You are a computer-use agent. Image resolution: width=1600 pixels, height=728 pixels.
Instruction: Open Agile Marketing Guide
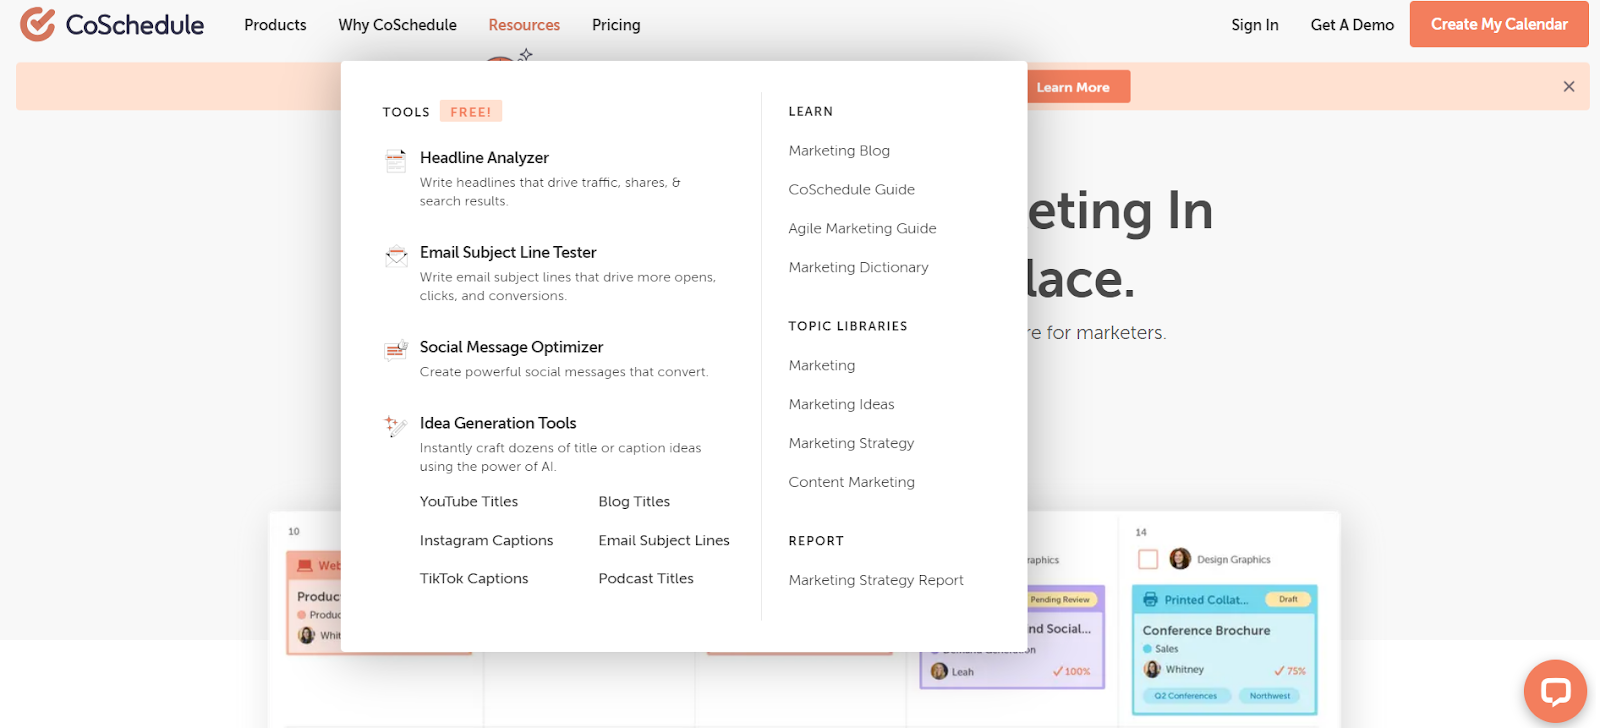(x=862, y=228)
